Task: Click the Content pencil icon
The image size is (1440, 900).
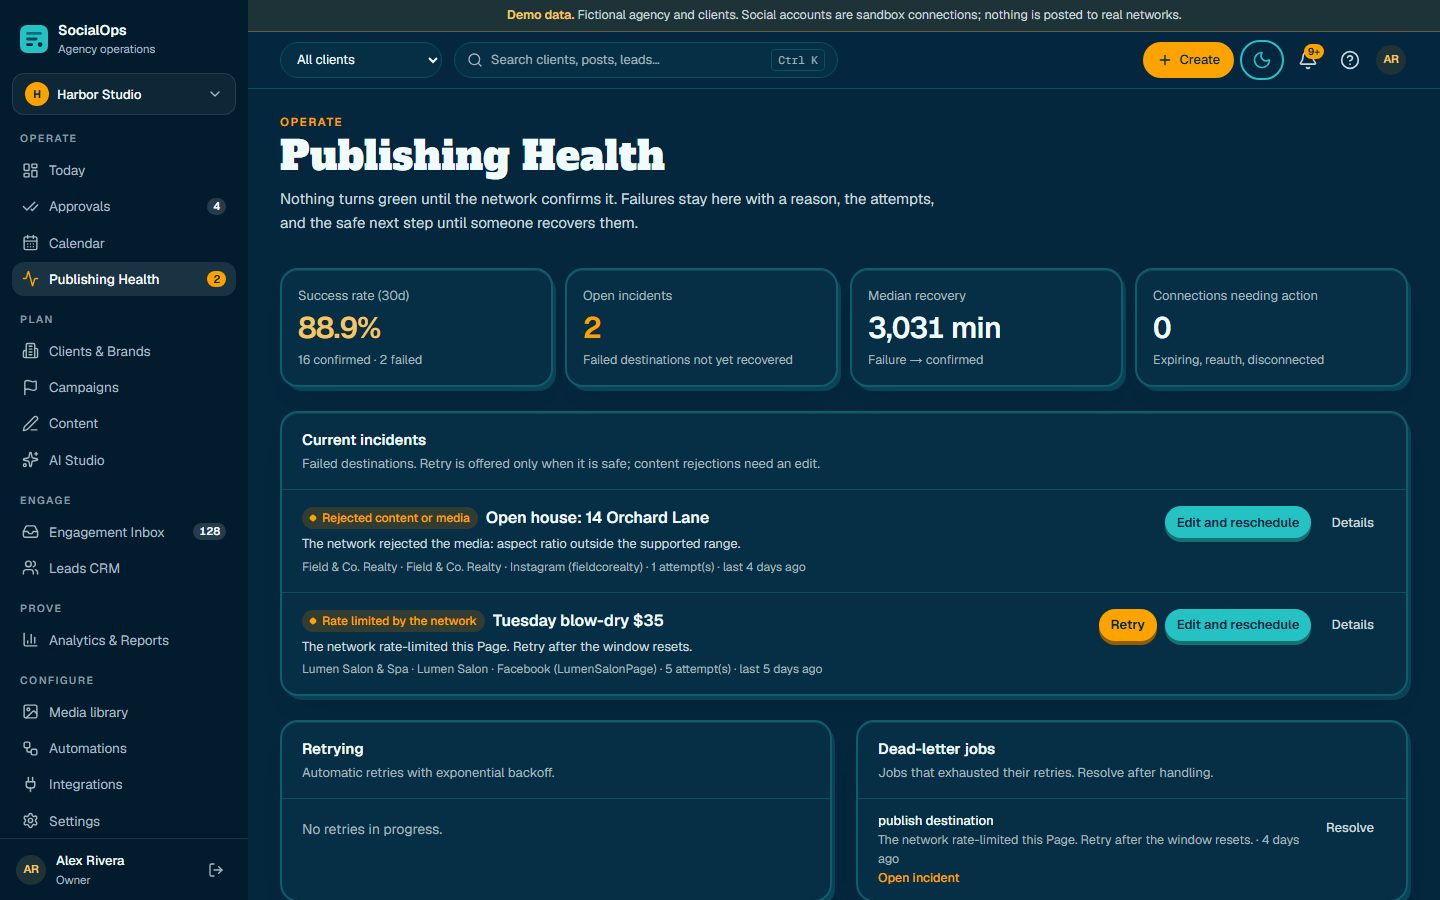Action: (30, 424)
